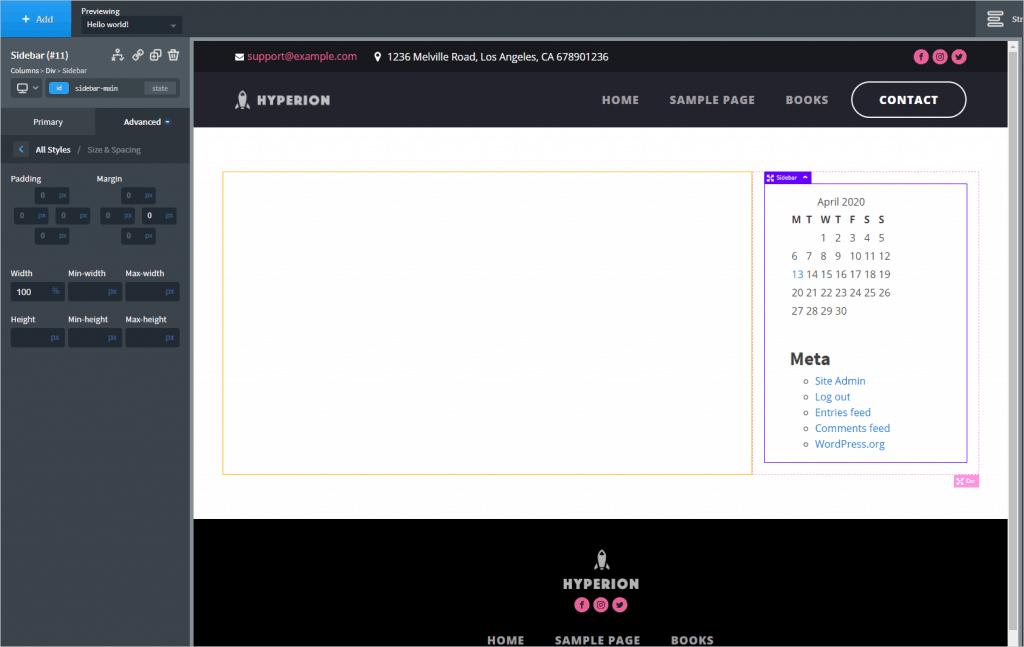This screenshot has width=1024, height=647.
Task: Click Columns in the element breadcrumb
Action: [x=24, y=71]
